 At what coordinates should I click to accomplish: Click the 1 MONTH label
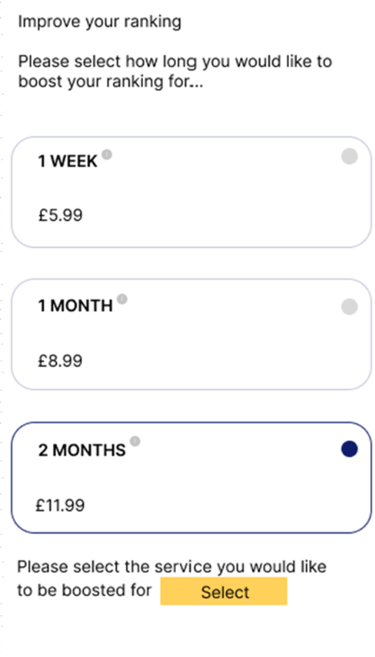tap(75, 306)
